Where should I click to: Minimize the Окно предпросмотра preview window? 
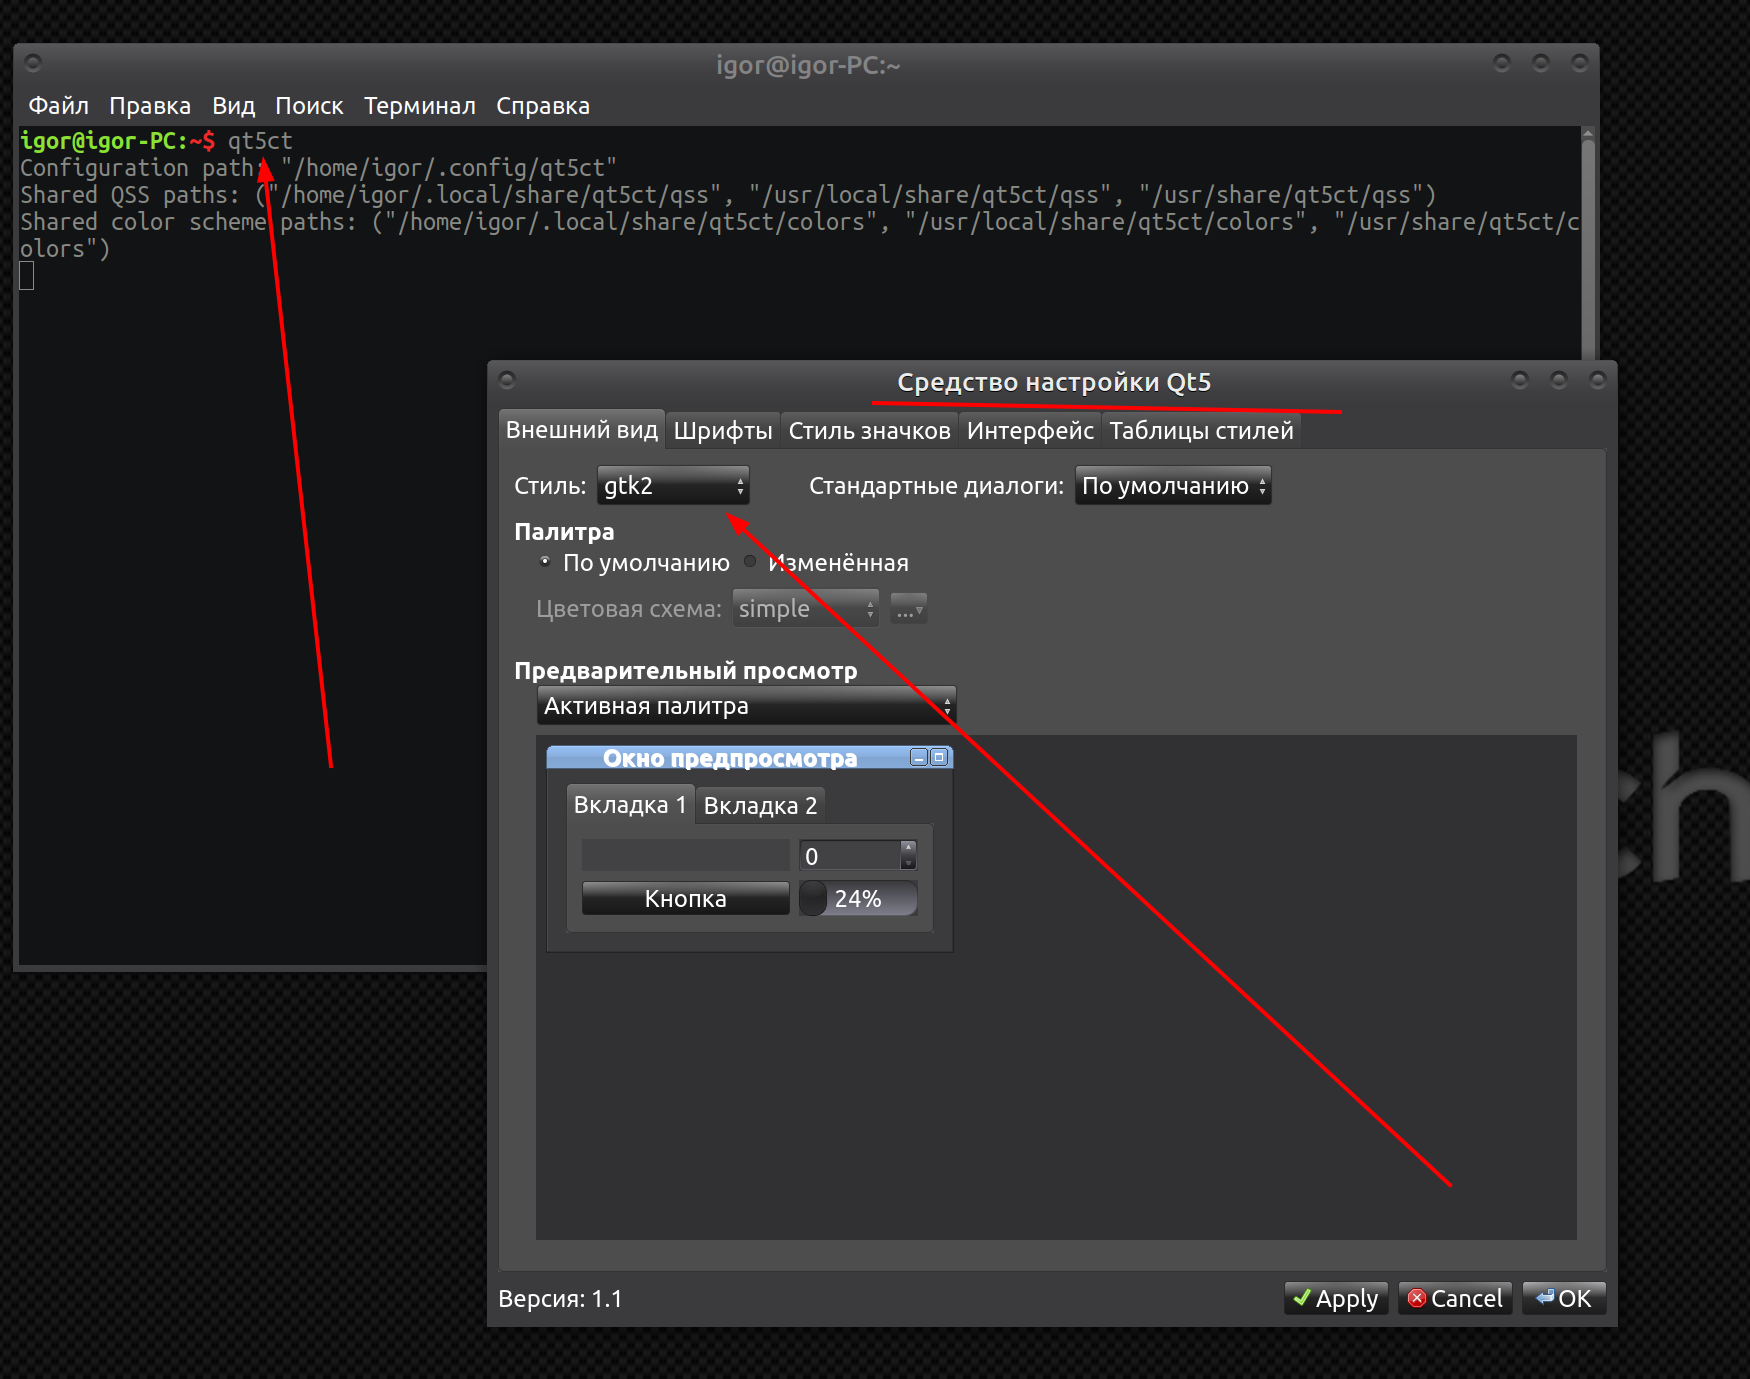tap(918, 758)
